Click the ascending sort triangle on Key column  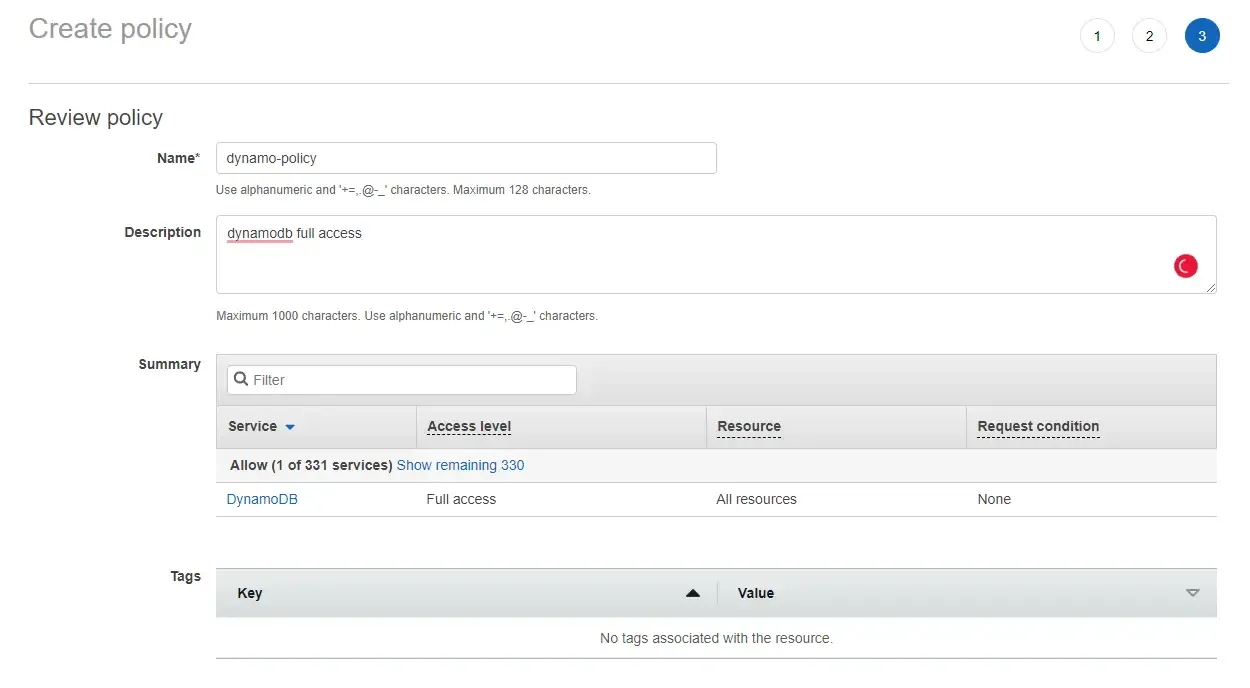point(693,592)
